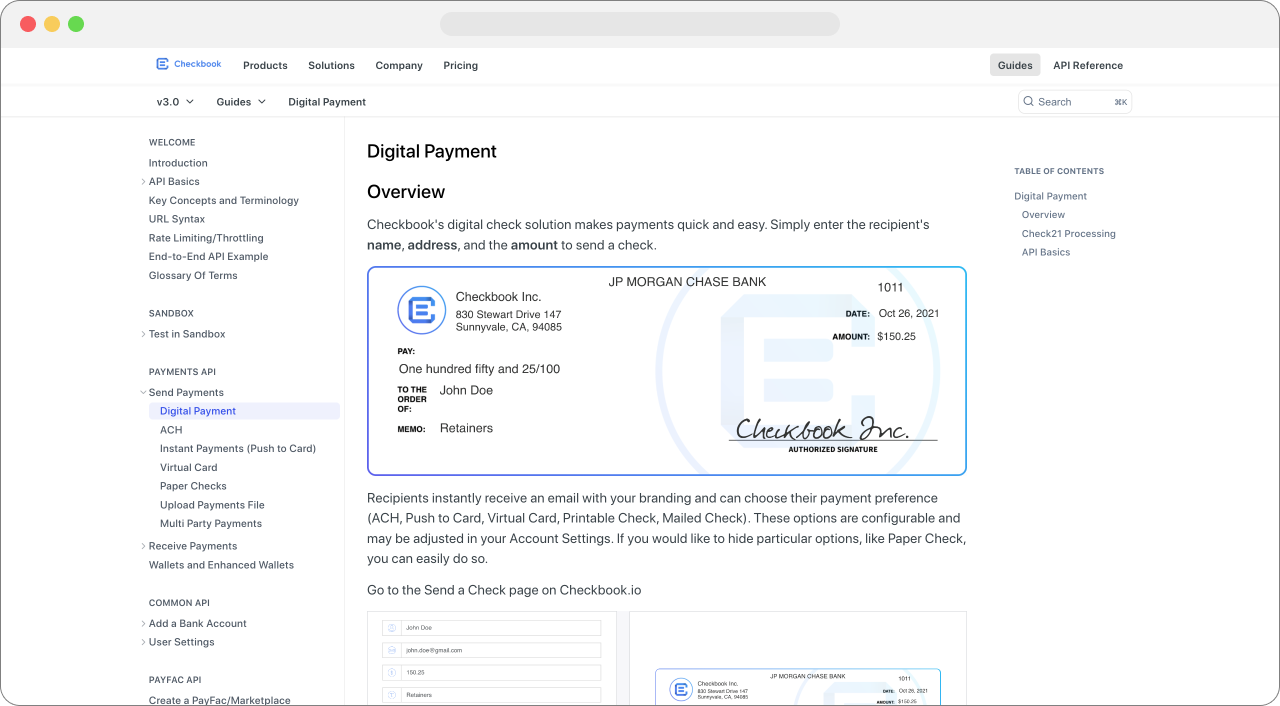
Task: Click the Checkbook logo icon
Action: point(162,64)
